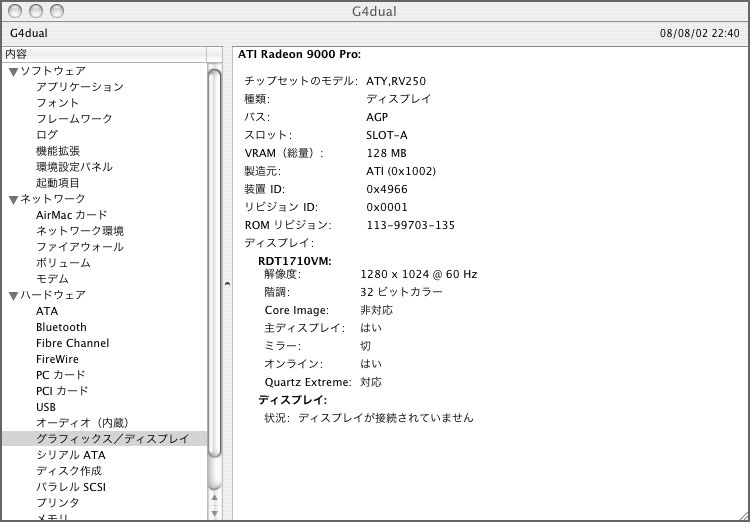Click the timestamp 08/08/02 22:40
The width and height of the screenshot is (750, 522).
700,33
